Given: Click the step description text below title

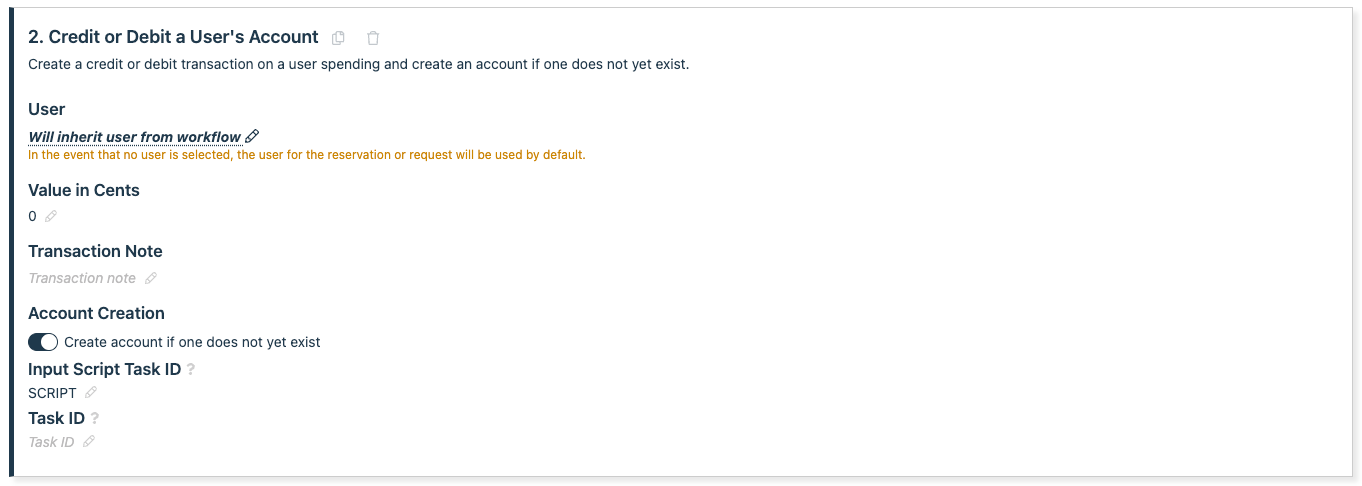Looking at the screenshot, I should coord(358,65).
